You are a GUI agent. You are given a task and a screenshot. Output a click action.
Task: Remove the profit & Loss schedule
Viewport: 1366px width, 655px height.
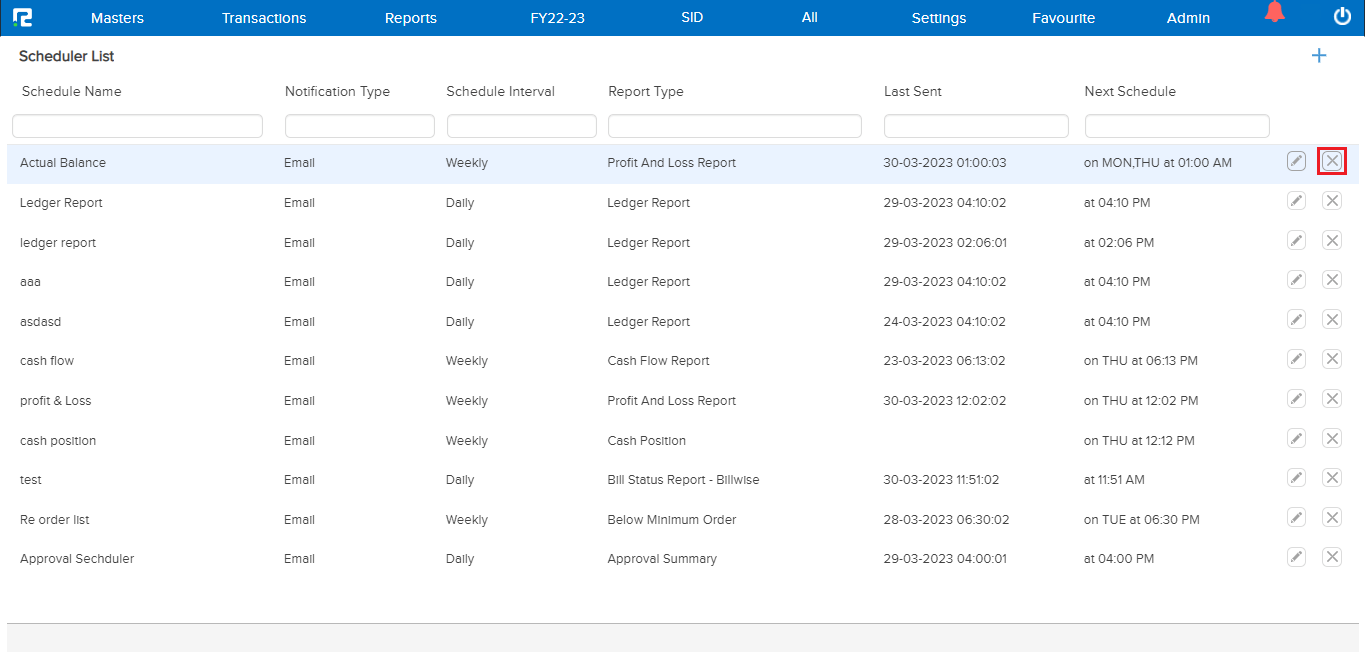pos(1332,399)
